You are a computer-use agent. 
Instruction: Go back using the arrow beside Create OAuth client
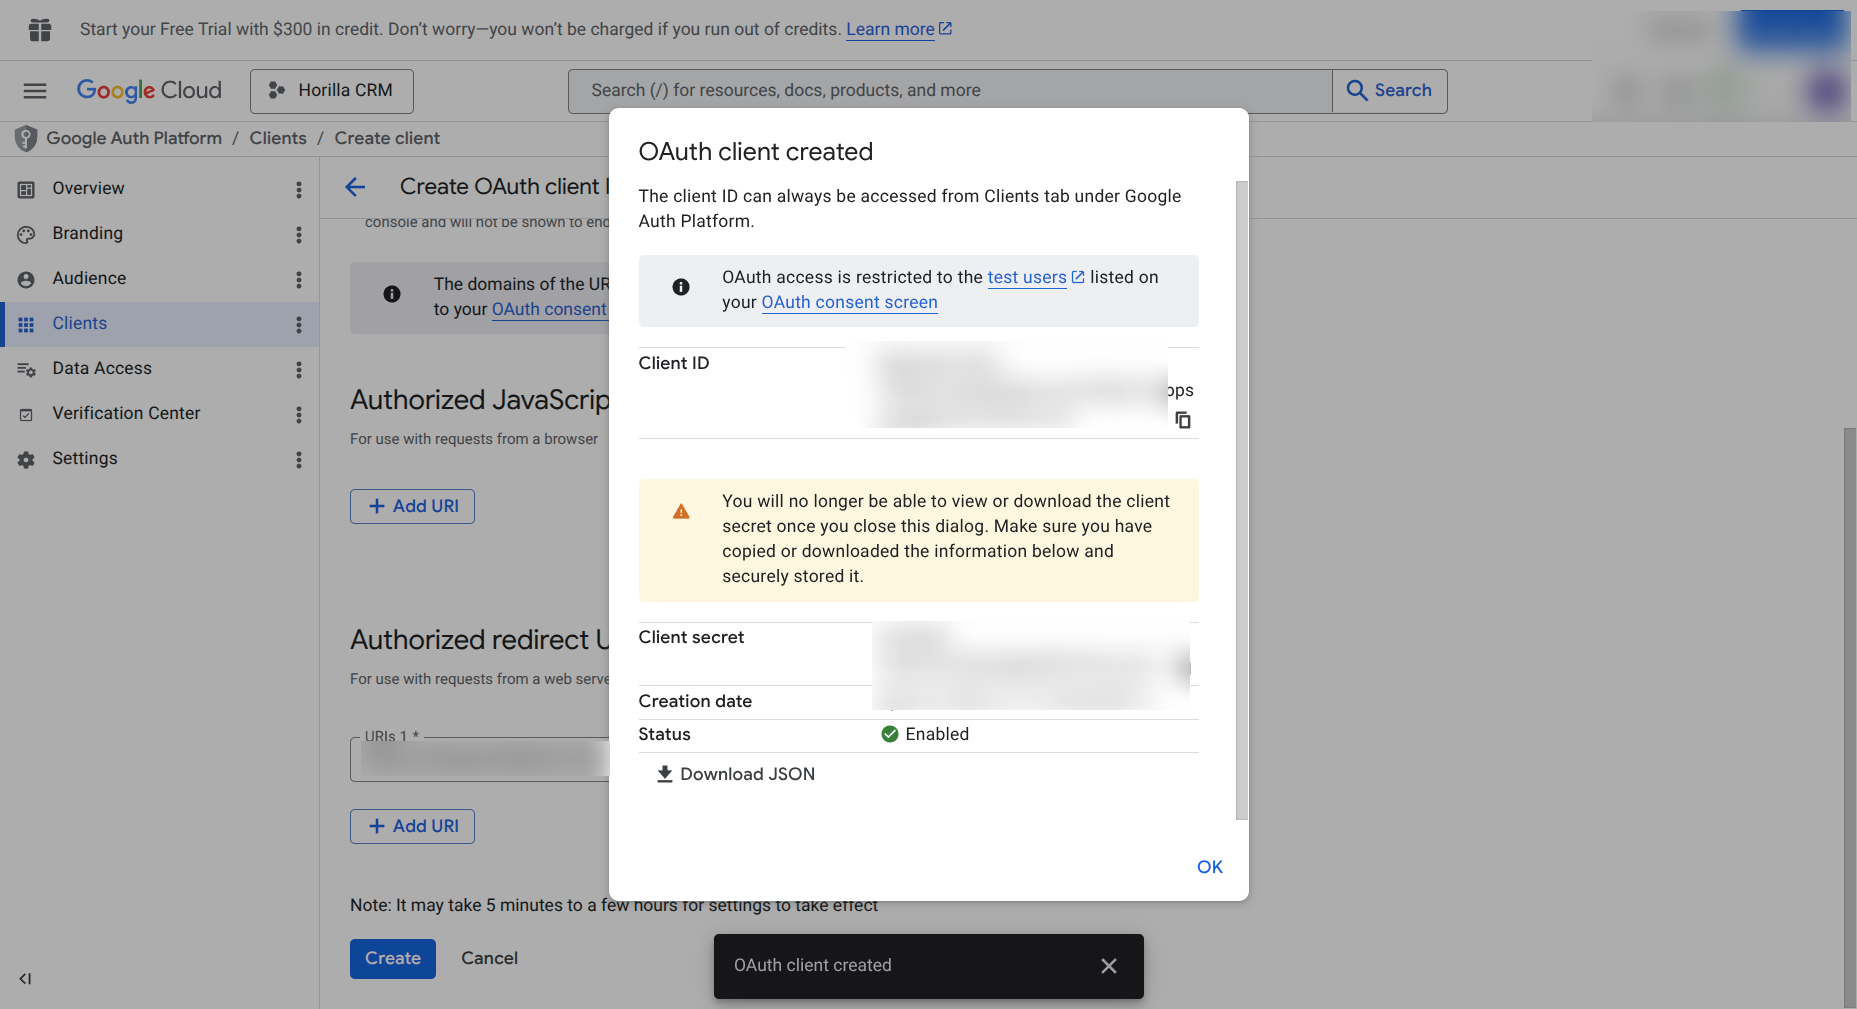point(355,187)
